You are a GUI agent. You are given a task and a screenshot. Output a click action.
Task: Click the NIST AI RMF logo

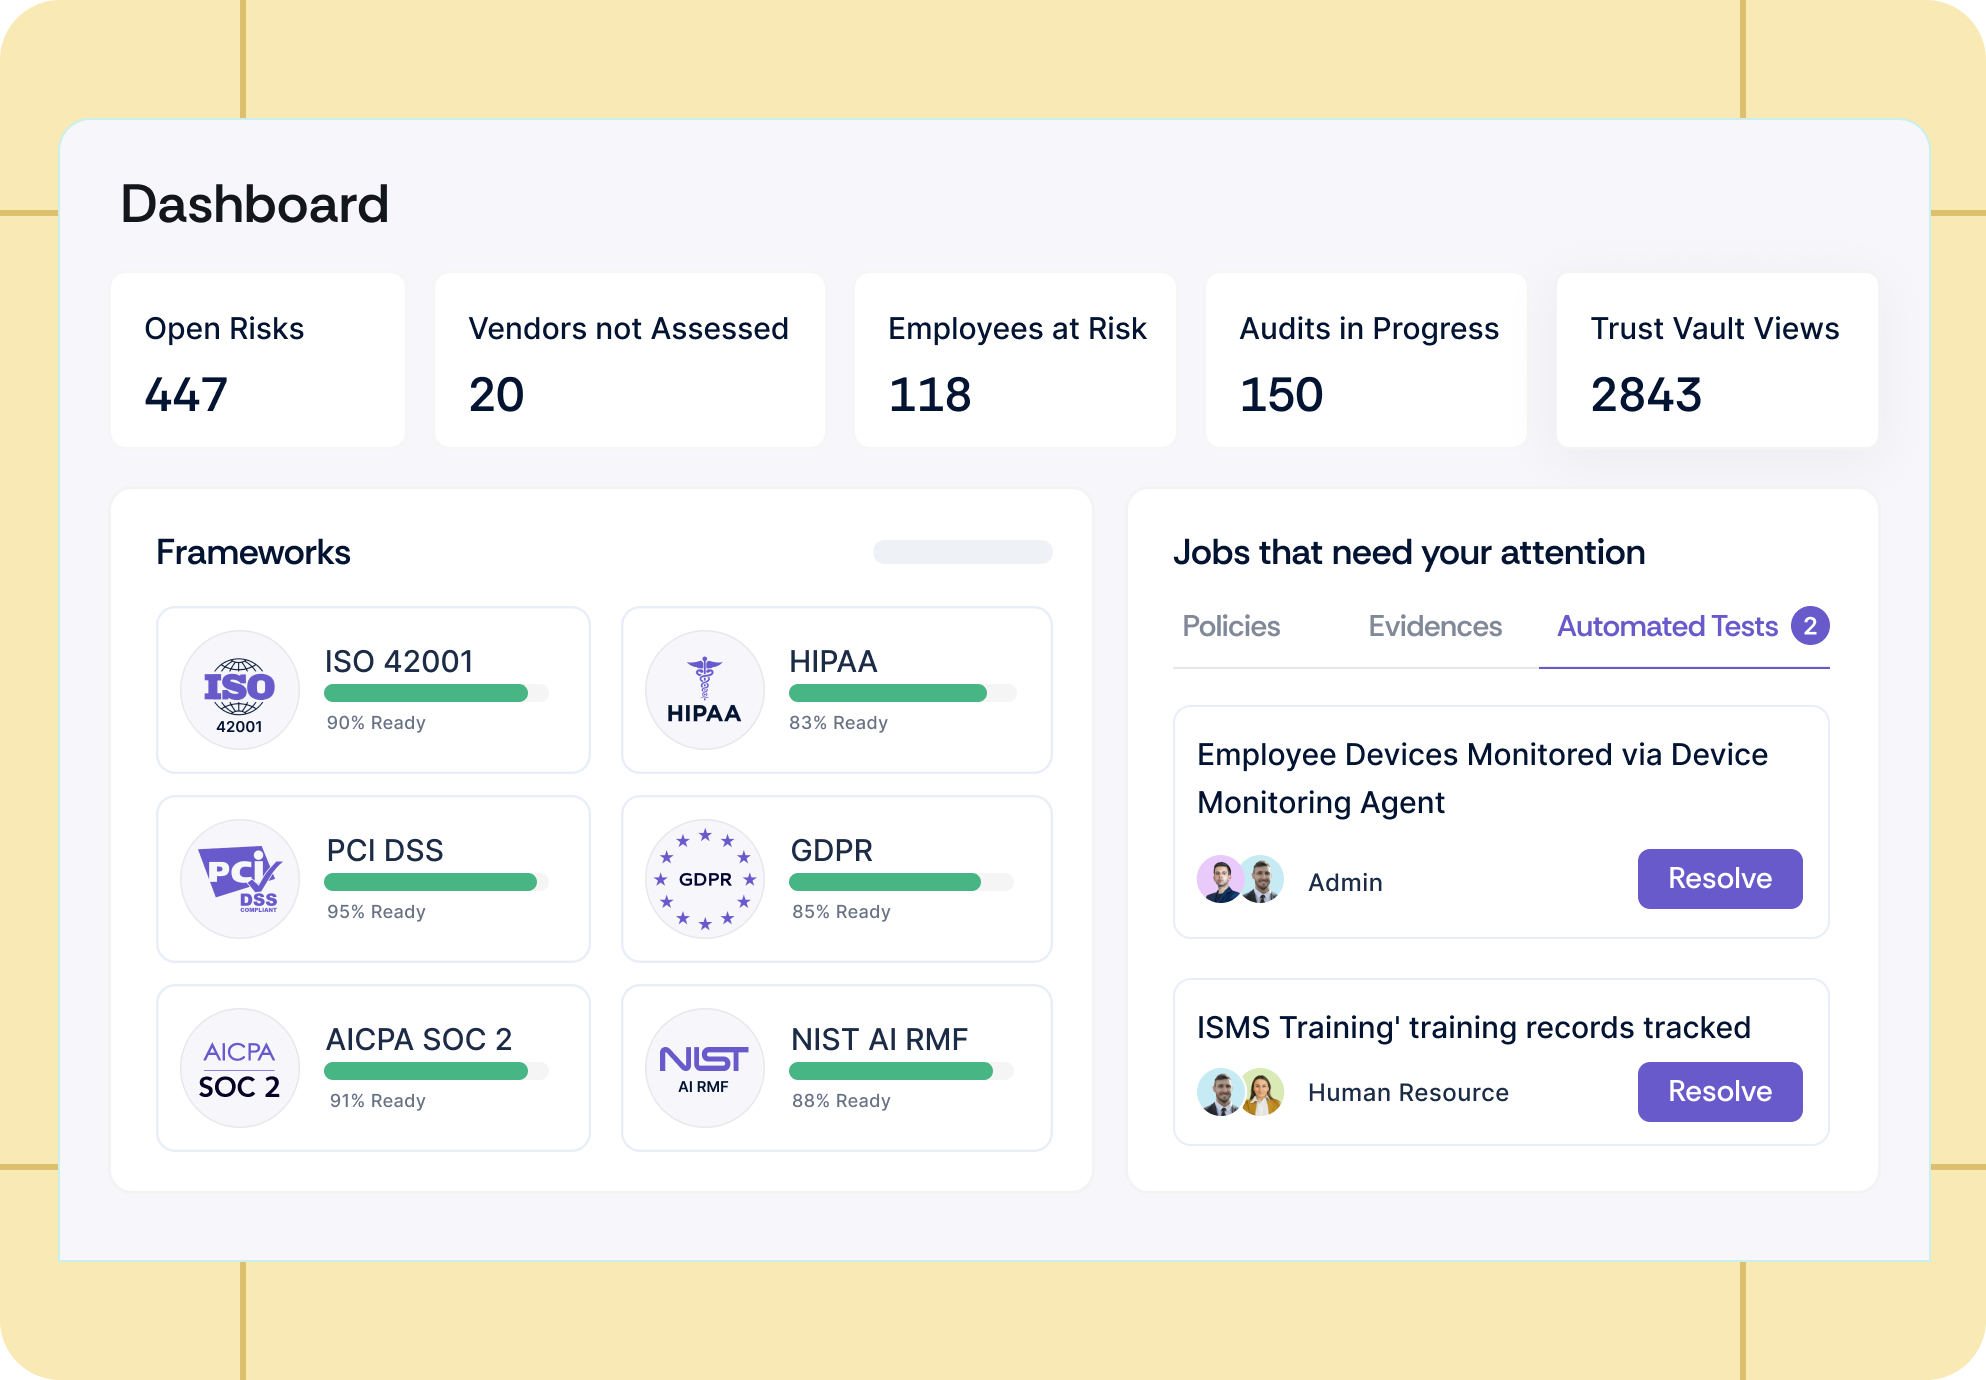pyautogui.click(x=705, y=1068)
